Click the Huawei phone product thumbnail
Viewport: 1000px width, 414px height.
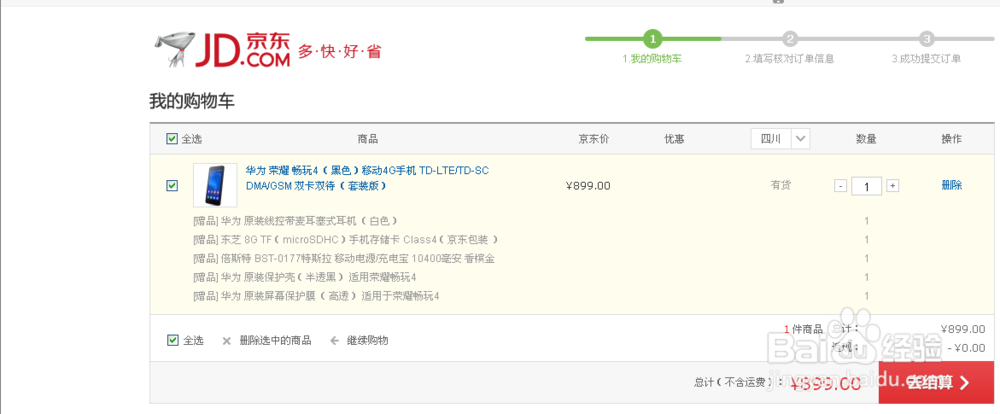tap(214, 185)
